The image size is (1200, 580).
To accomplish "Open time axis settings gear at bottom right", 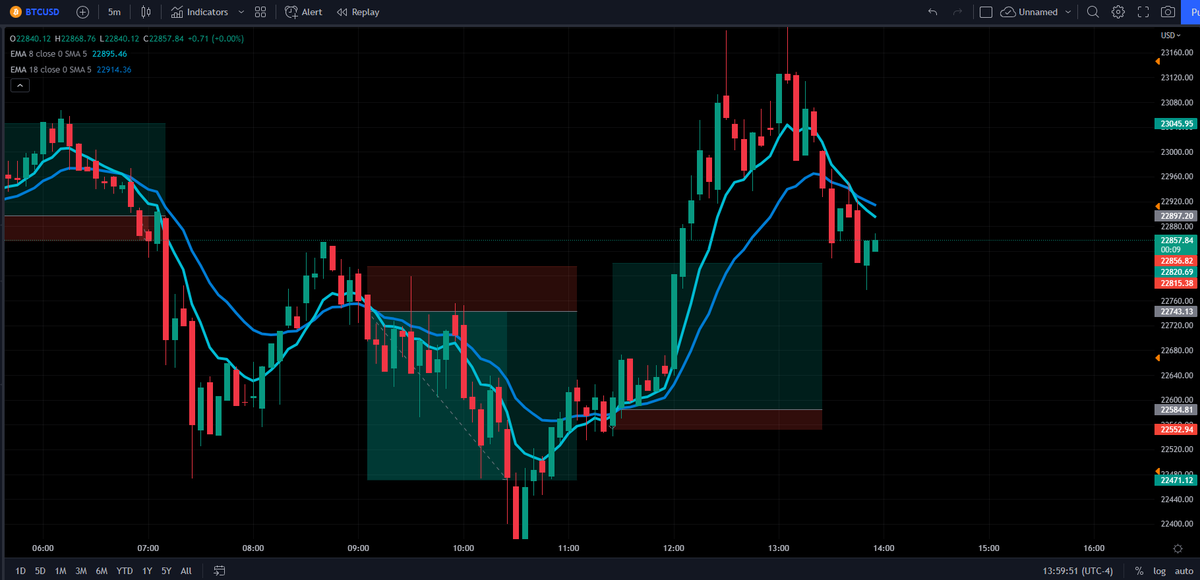I will click(x=1177, y=548).
